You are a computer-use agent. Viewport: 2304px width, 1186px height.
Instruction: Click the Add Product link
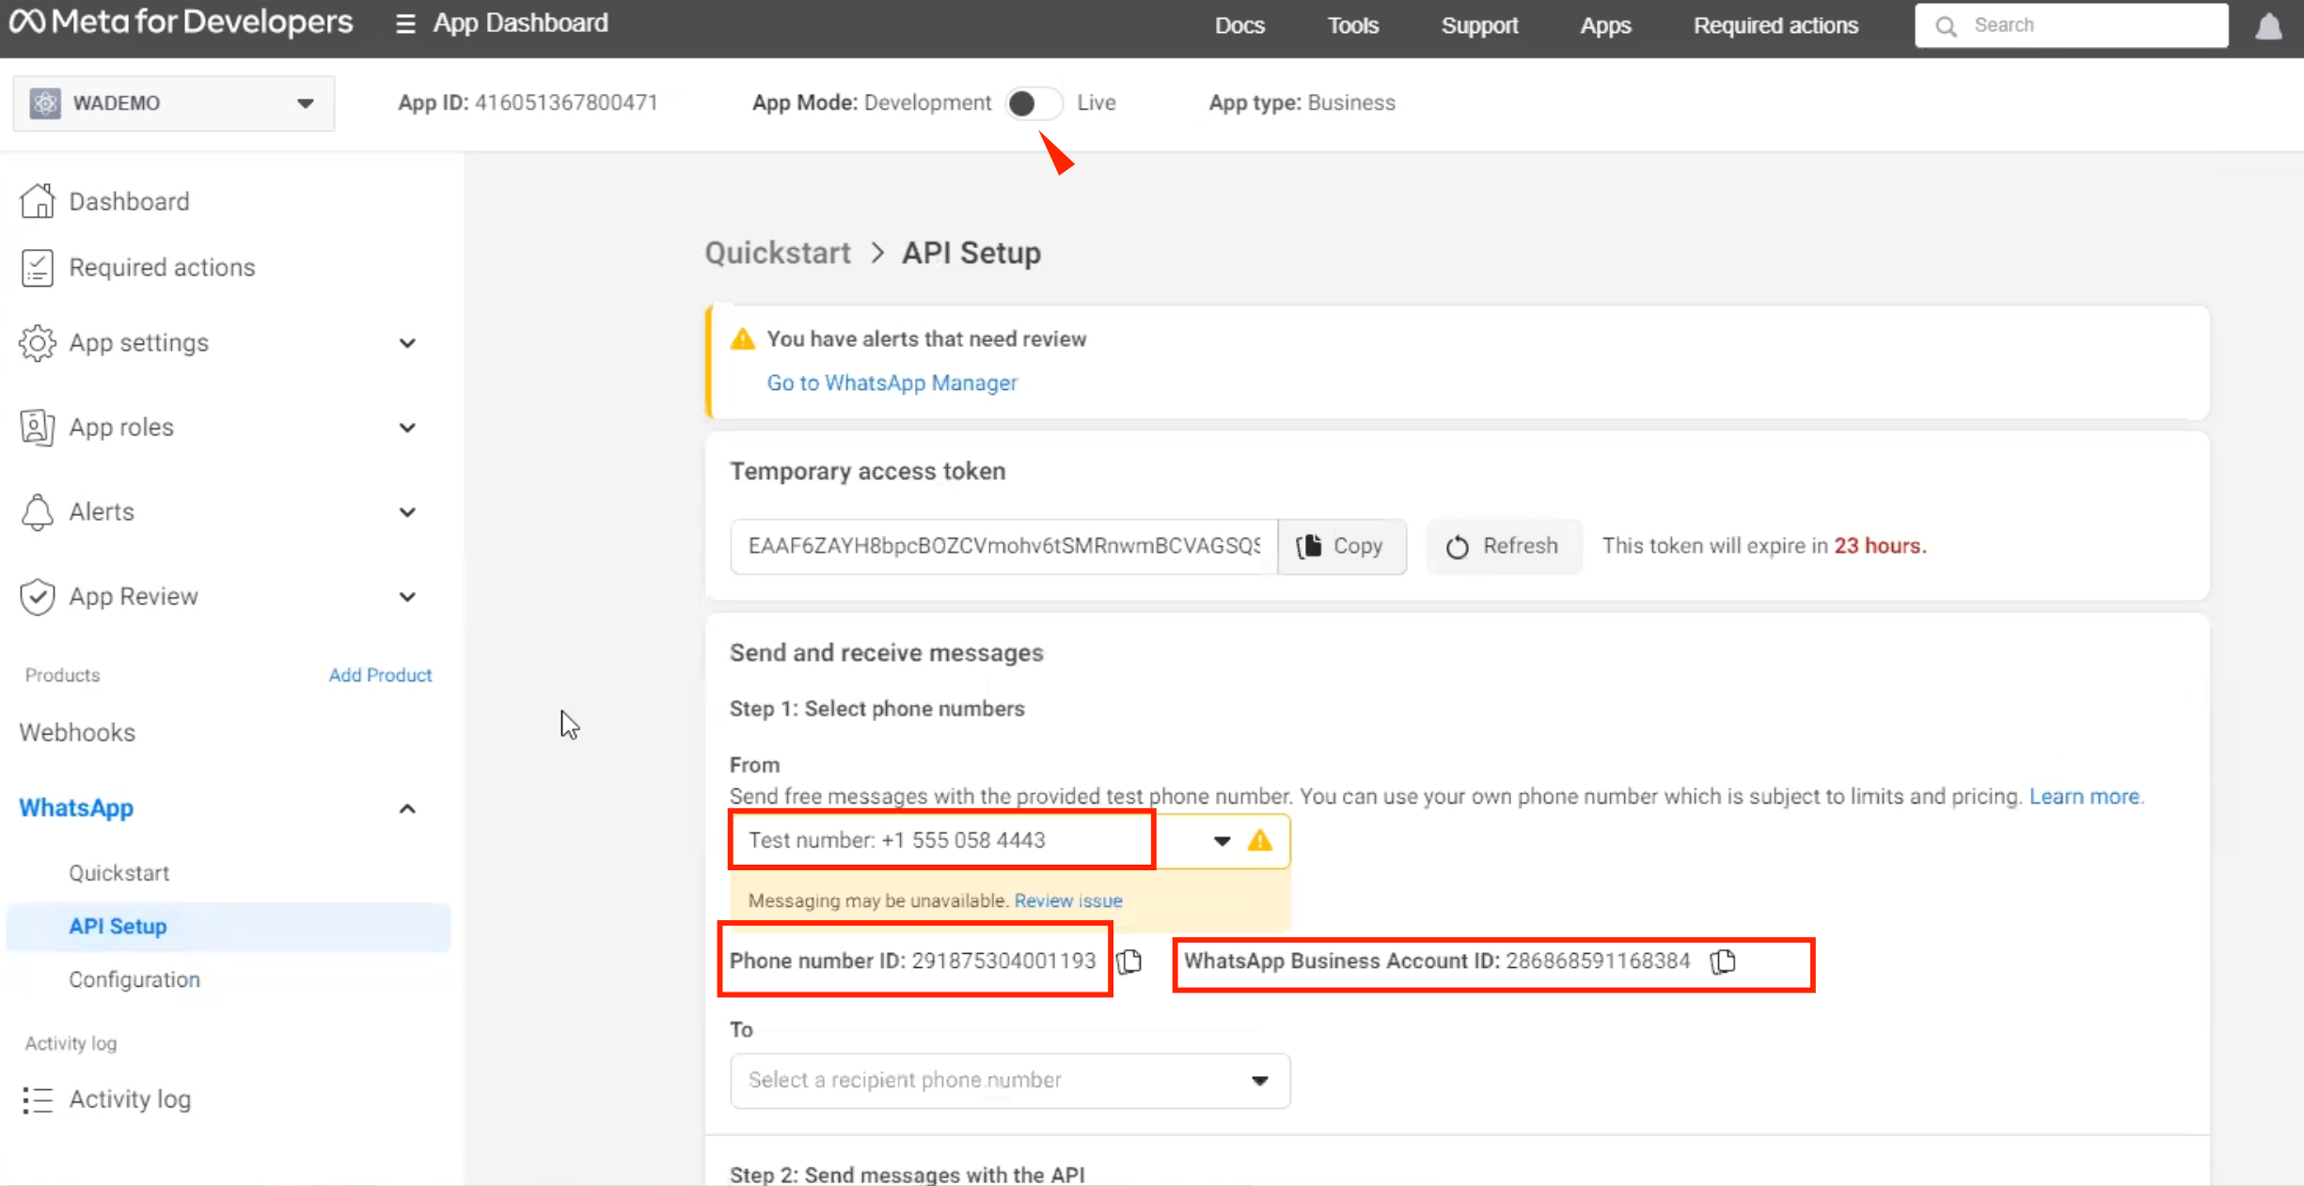(x=380, y=675)
